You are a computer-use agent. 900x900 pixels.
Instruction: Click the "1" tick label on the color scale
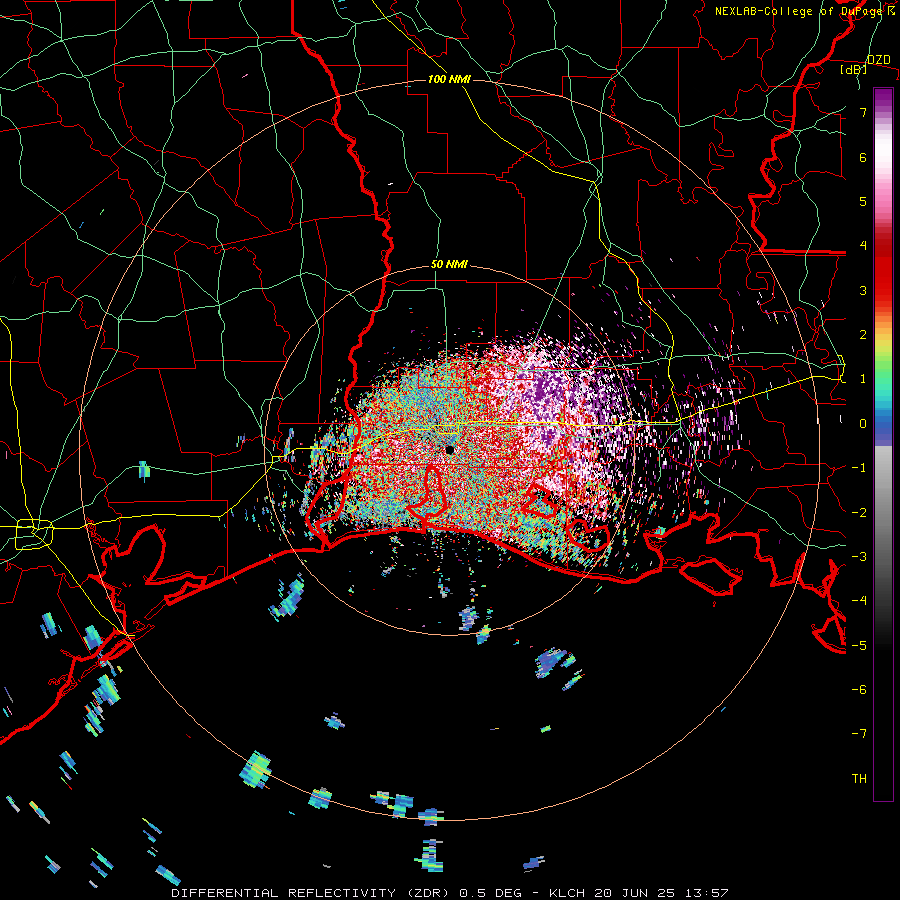pyautogui.click(x=863, y=379)
